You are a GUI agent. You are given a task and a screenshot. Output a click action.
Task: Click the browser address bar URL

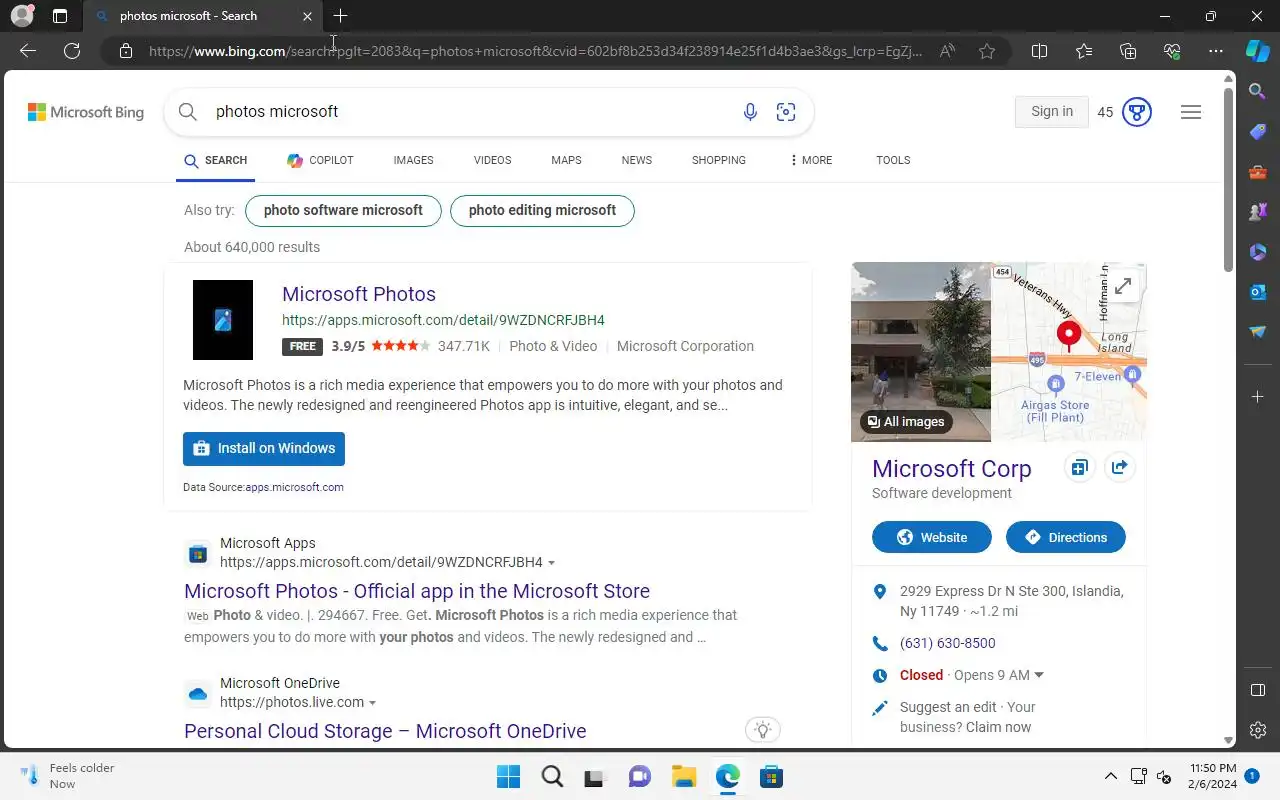[535, 51]
